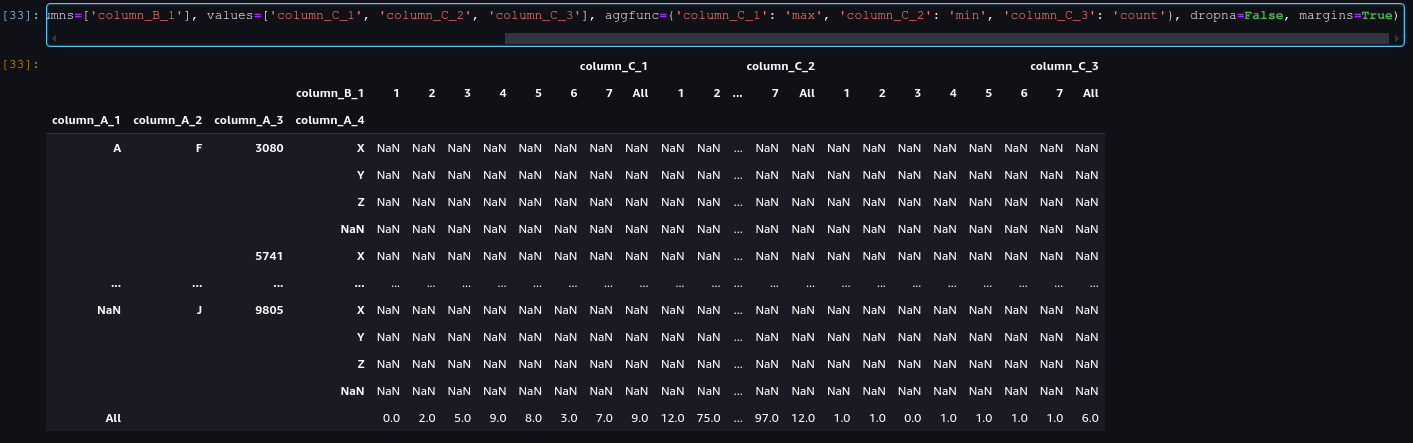Click the column_A_1 index header
The height and width of the screenshot is (443, 1413).
click(87, 120)
